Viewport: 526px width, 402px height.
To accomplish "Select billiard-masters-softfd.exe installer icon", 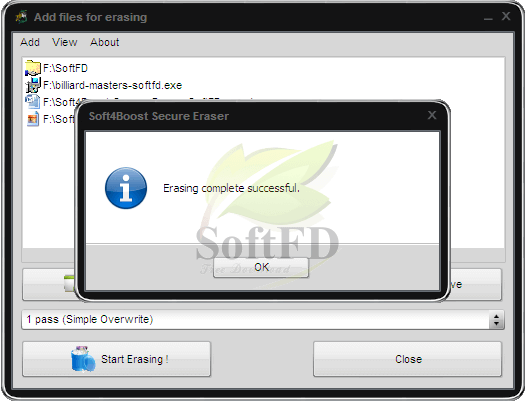I will pos(33,85).
